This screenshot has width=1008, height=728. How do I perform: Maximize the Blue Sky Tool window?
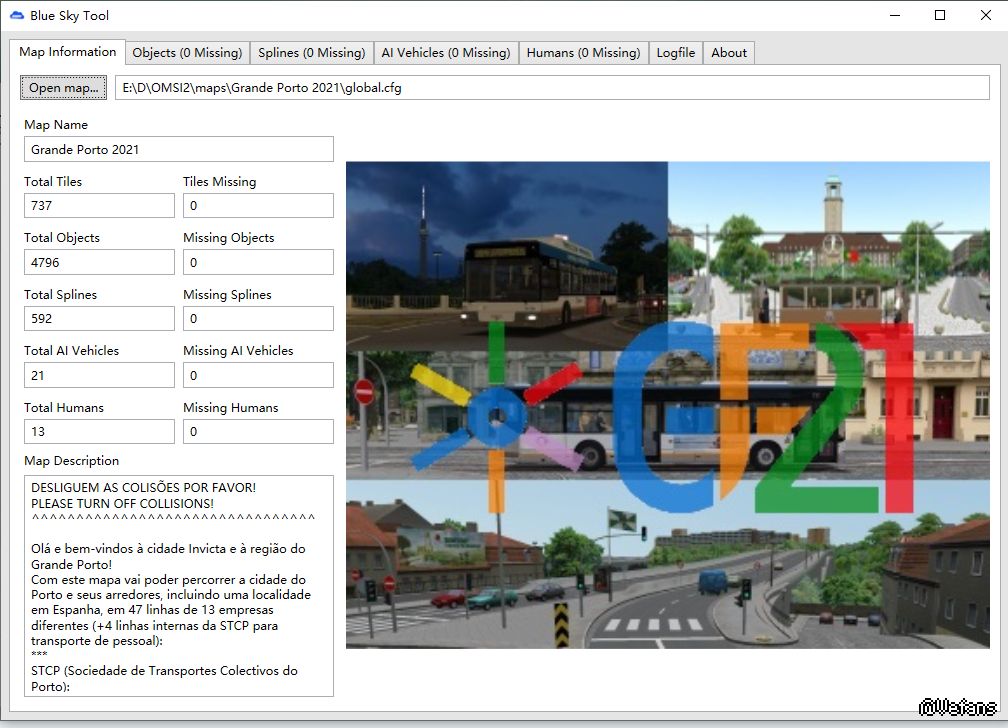940,15
